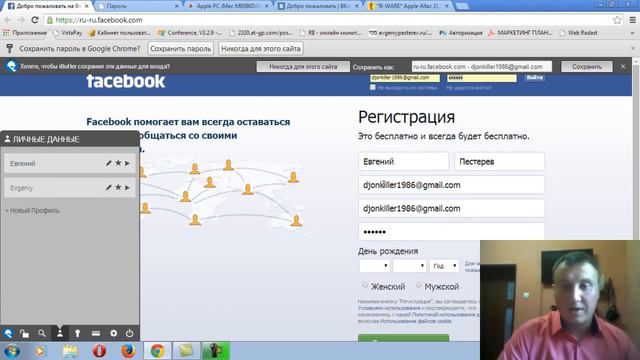640x360 pixels.
Task: Expand the Евгений profile arrow
Action: pyautogui.click(x=127, y=163)
